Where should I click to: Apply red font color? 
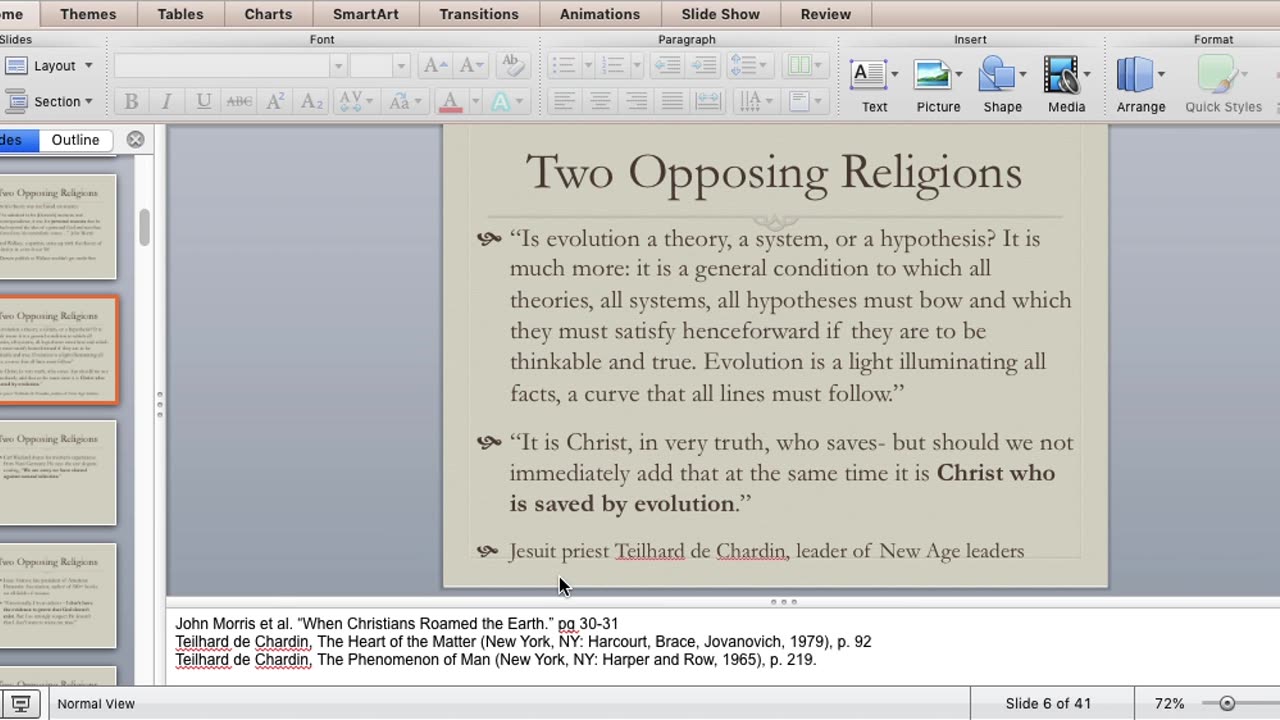coord(450,101)
